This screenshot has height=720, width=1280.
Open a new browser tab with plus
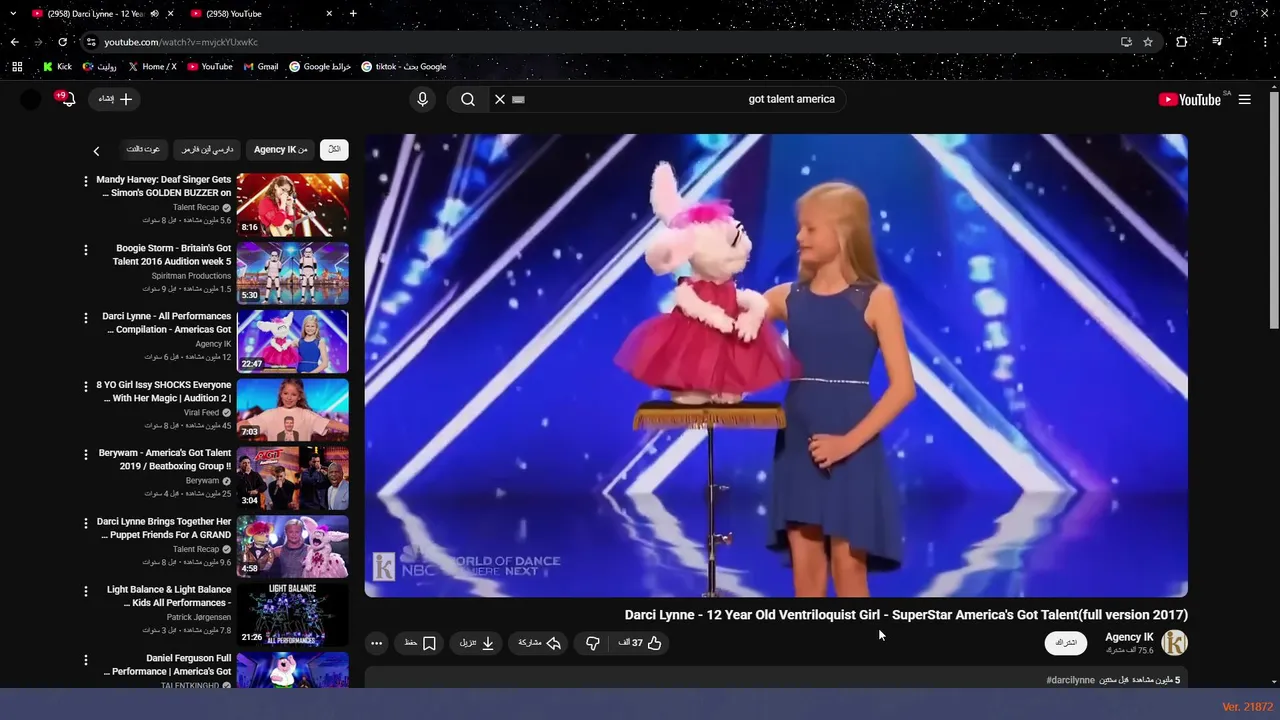(353, 14)
